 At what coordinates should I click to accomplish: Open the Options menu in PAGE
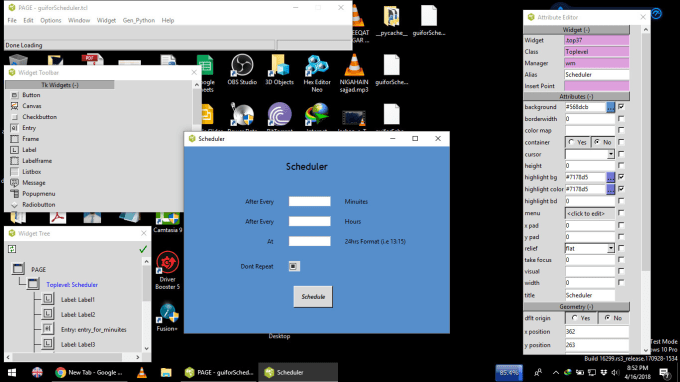51,20
